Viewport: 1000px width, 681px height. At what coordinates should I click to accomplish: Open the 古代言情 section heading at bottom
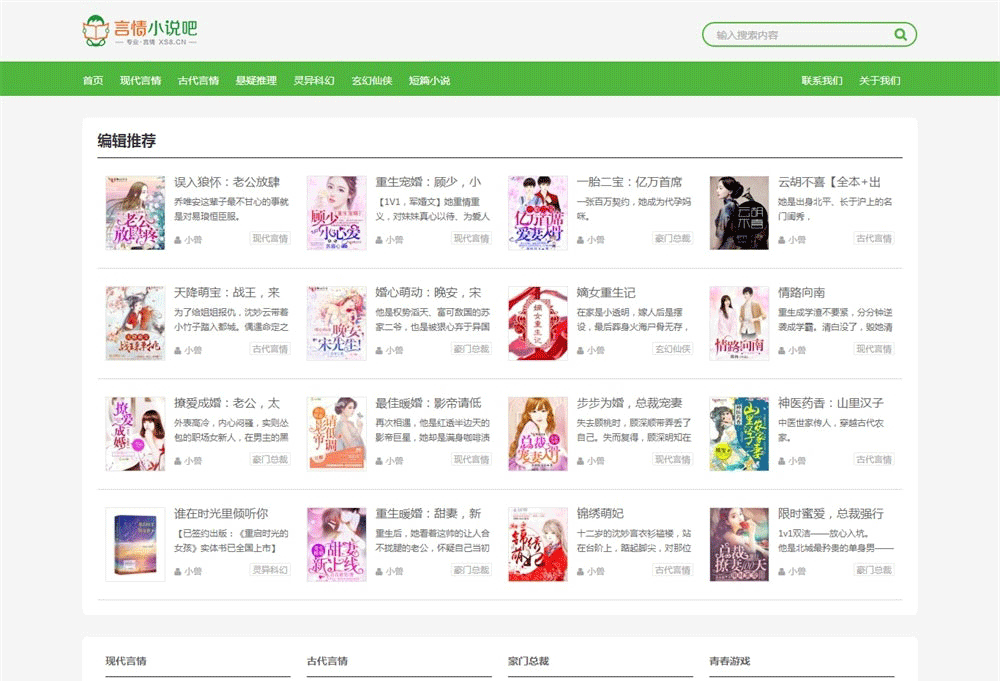327,661
